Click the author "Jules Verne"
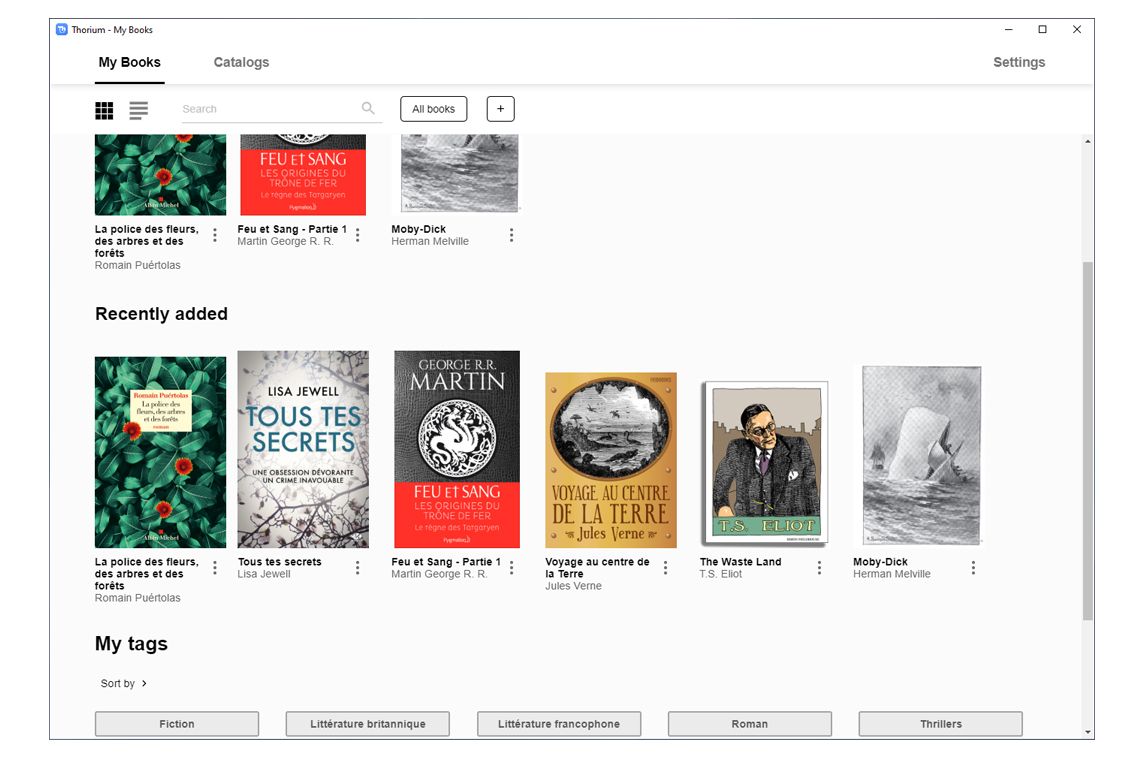Viewport: 1144px width, 758px height. (573, 586)
